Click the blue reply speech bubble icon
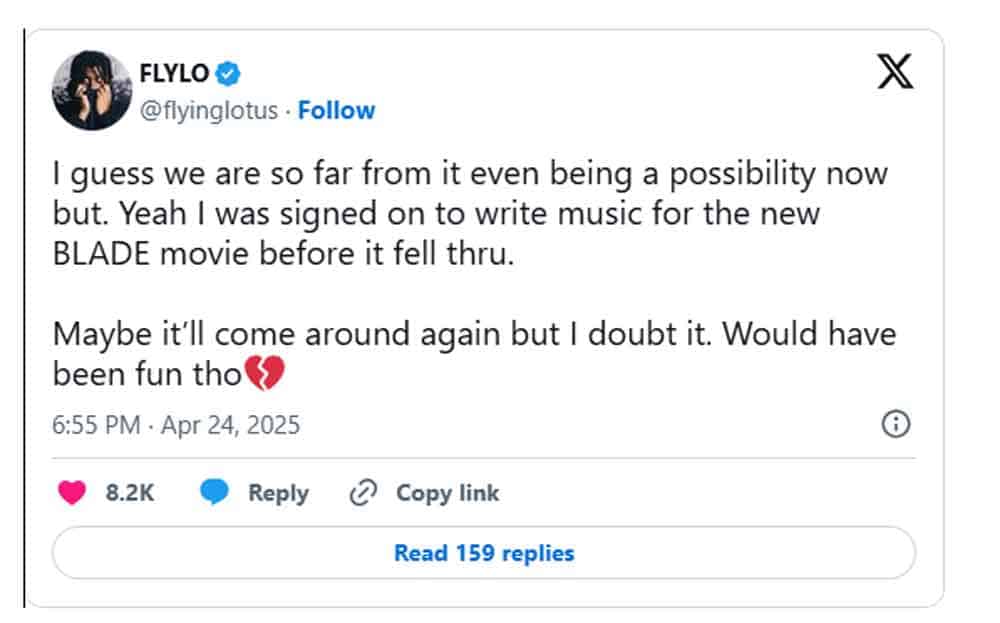This screenshot has width=1000, height=623. tap(215, 492)
